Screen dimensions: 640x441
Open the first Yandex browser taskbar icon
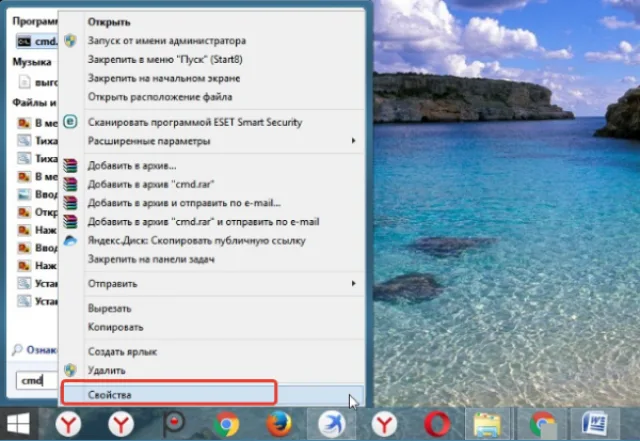tap(68, 424)
